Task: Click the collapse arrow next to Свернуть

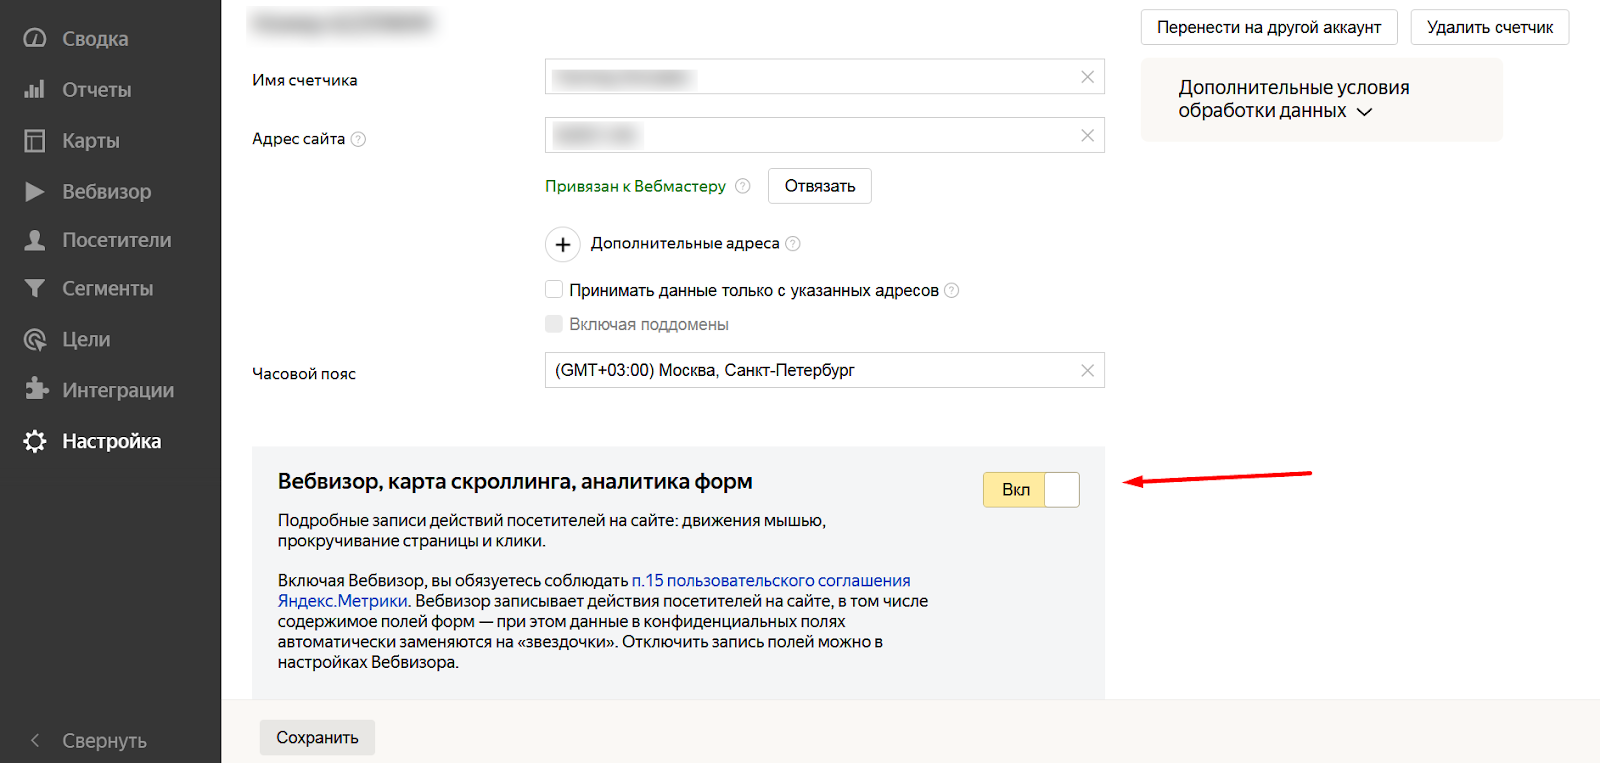Action: 35,740
